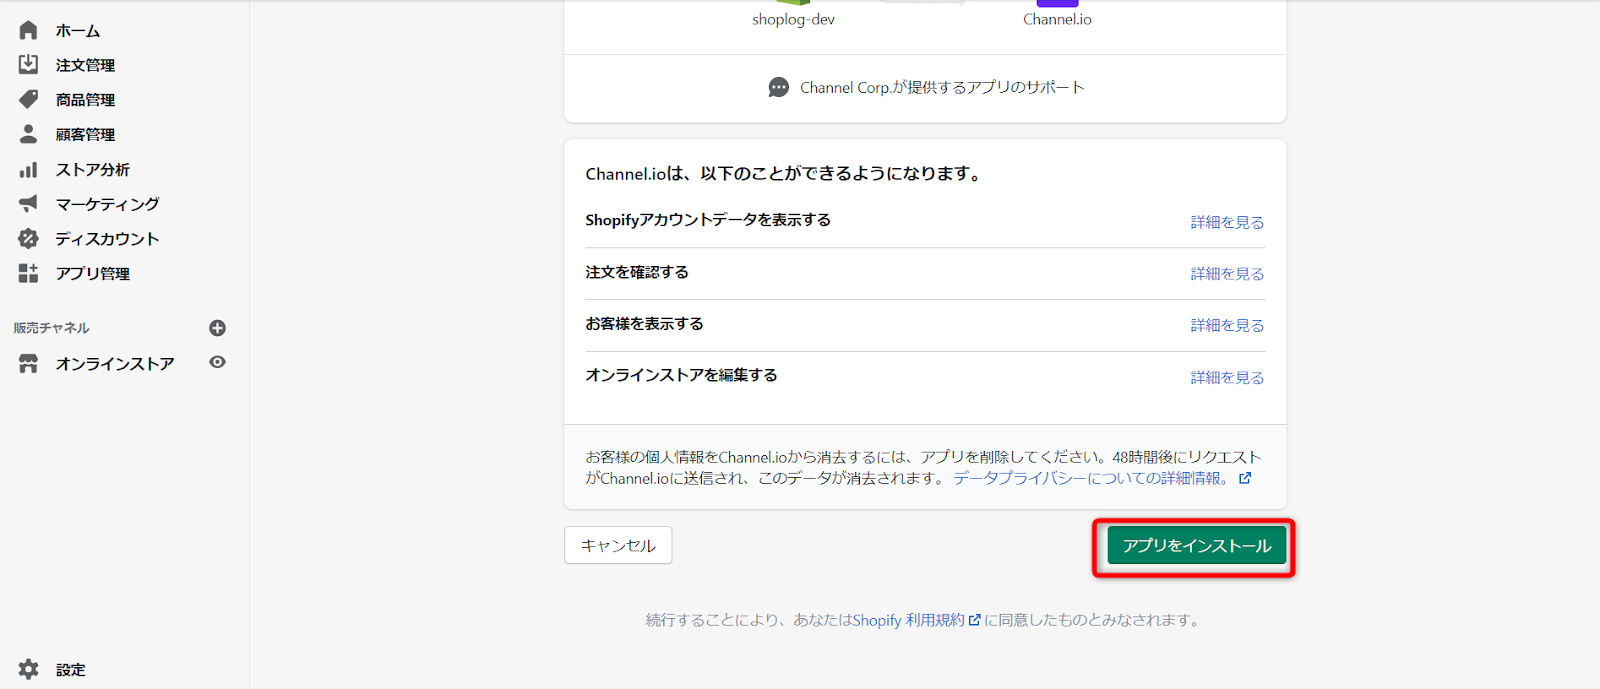Open 商品管理 in the sidebar
Viewport: 1600px width, 689px height.
point(85,100)
